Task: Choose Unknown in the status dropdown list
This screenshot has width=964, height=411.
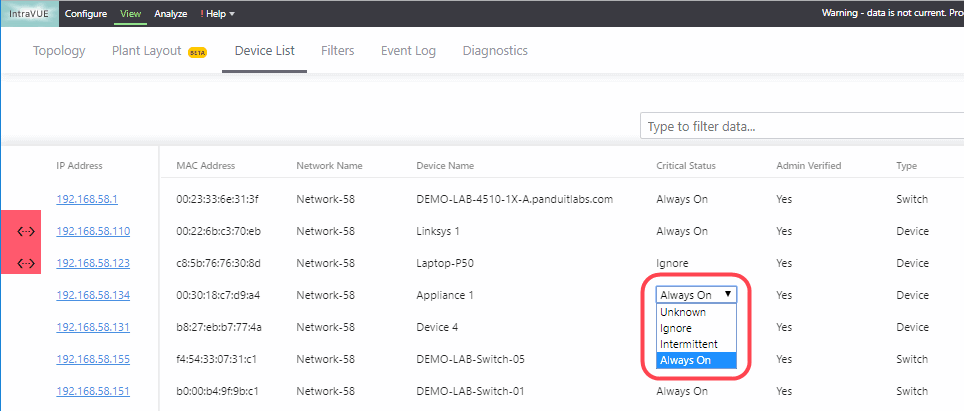Action: (x=696, y=312)
